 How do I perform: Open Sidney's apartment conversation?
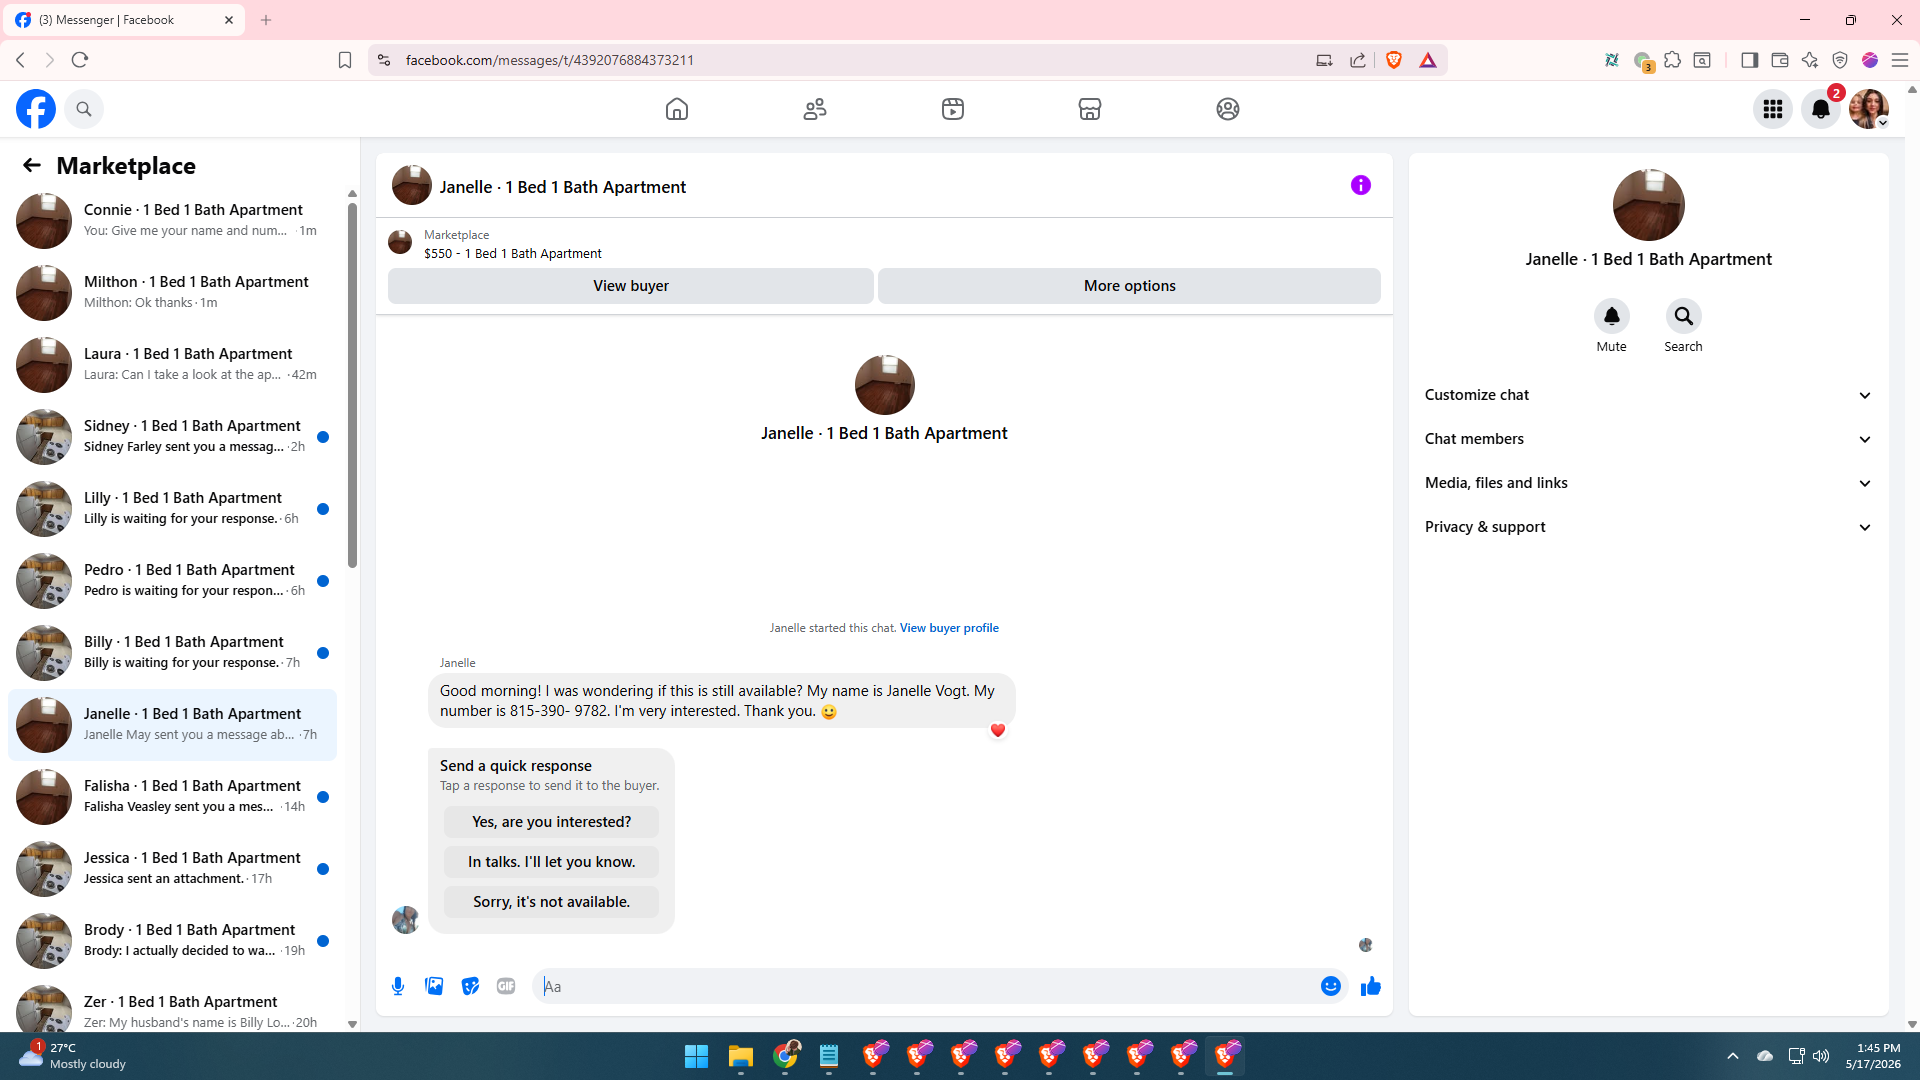point(172,437)
